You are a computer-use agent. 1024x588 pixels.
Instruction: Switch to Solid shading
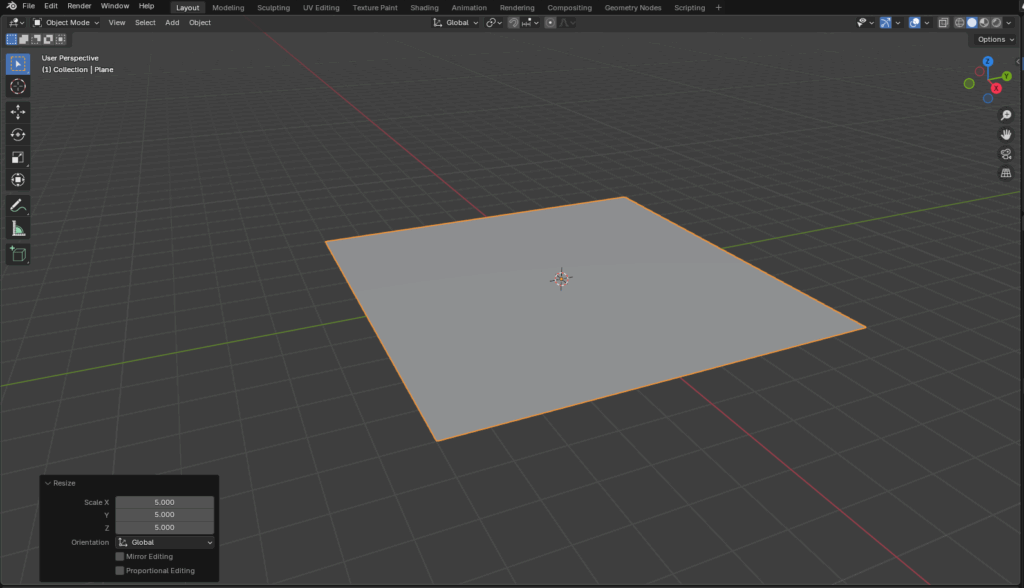point(972,22)
